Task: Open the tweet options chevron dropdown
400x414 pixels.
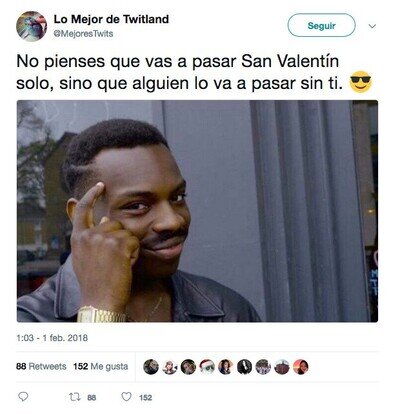Action: 372,26
